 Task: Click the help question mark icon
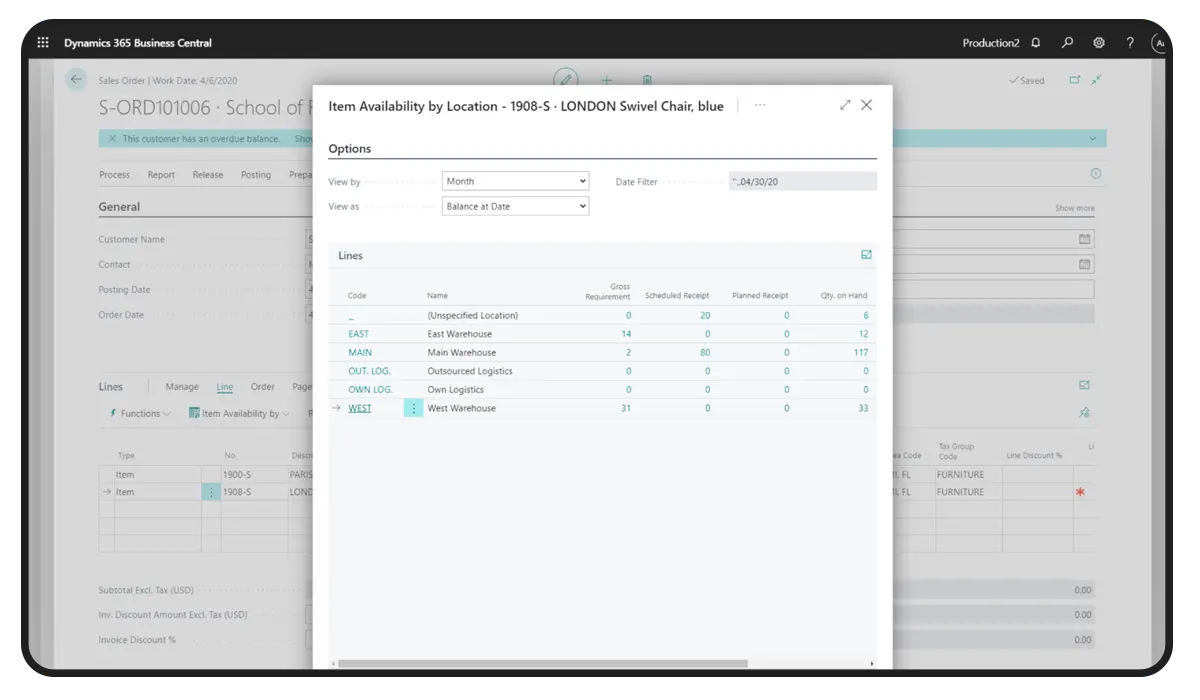[x=1130, y=43]
